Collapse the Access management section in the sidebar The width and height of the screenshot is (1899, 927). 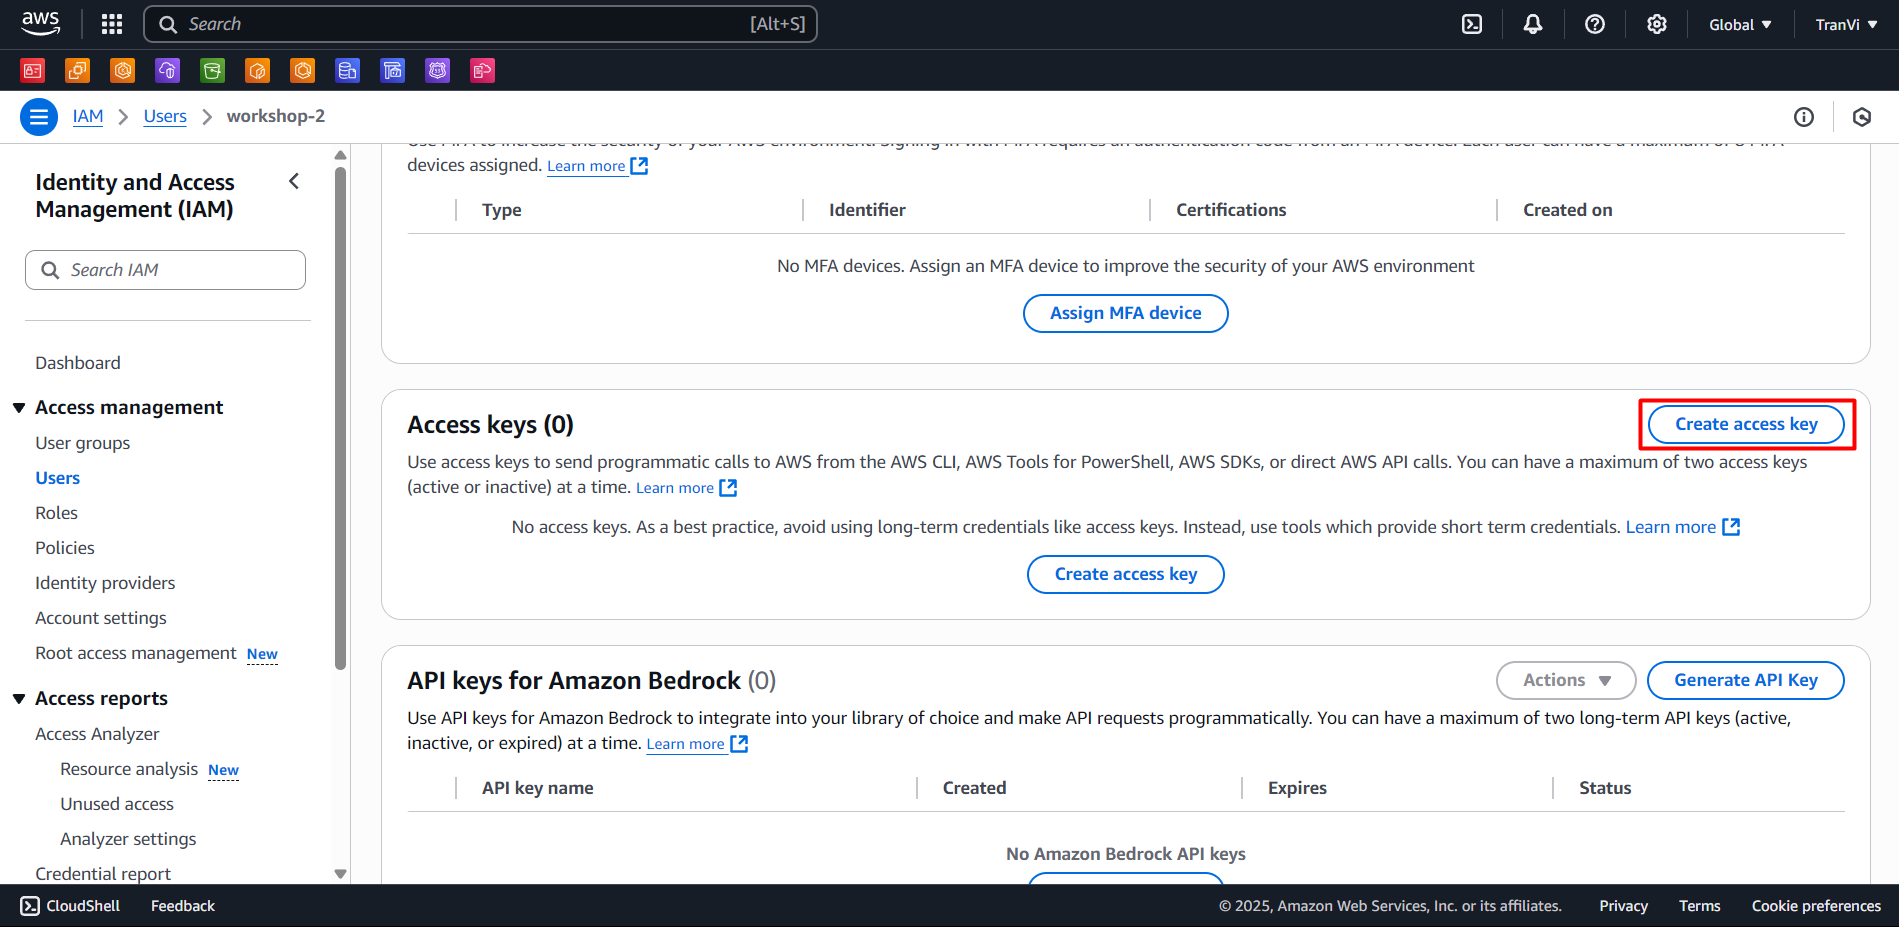tap(20, 407)
